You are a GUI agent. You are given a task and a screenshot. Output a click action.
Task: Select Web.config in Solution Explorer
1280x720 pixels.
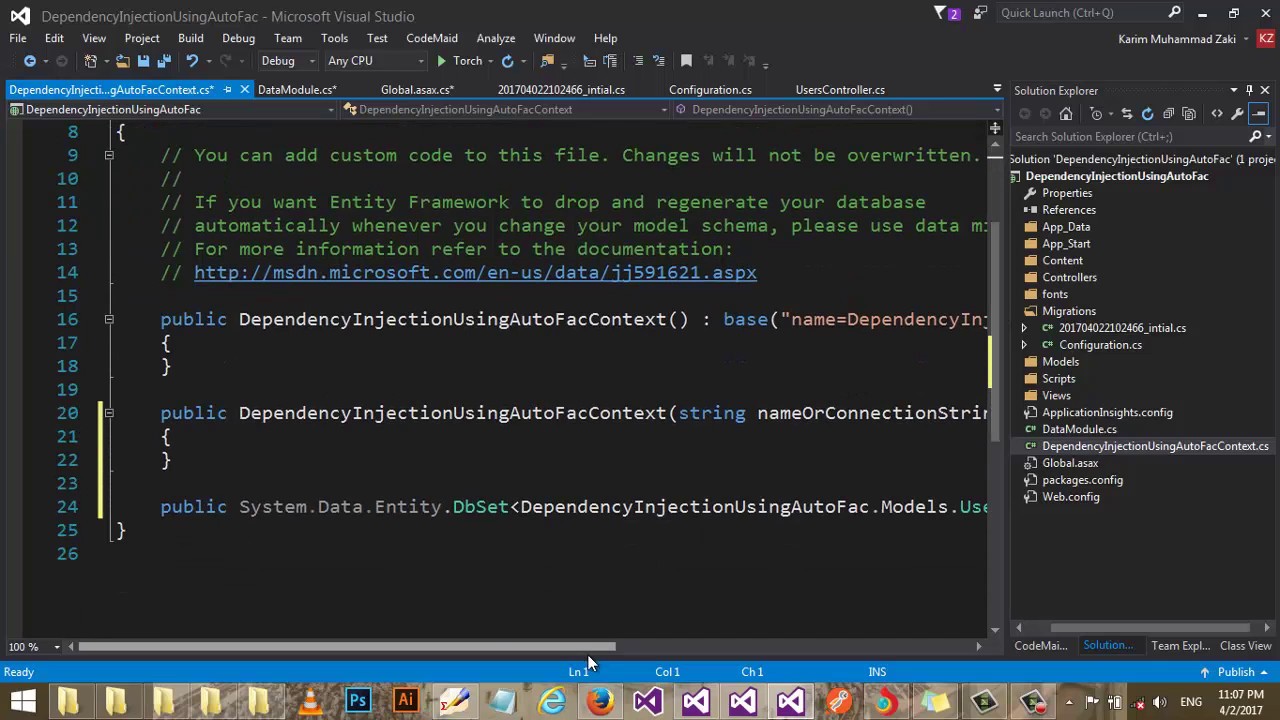click(1070, 497)
